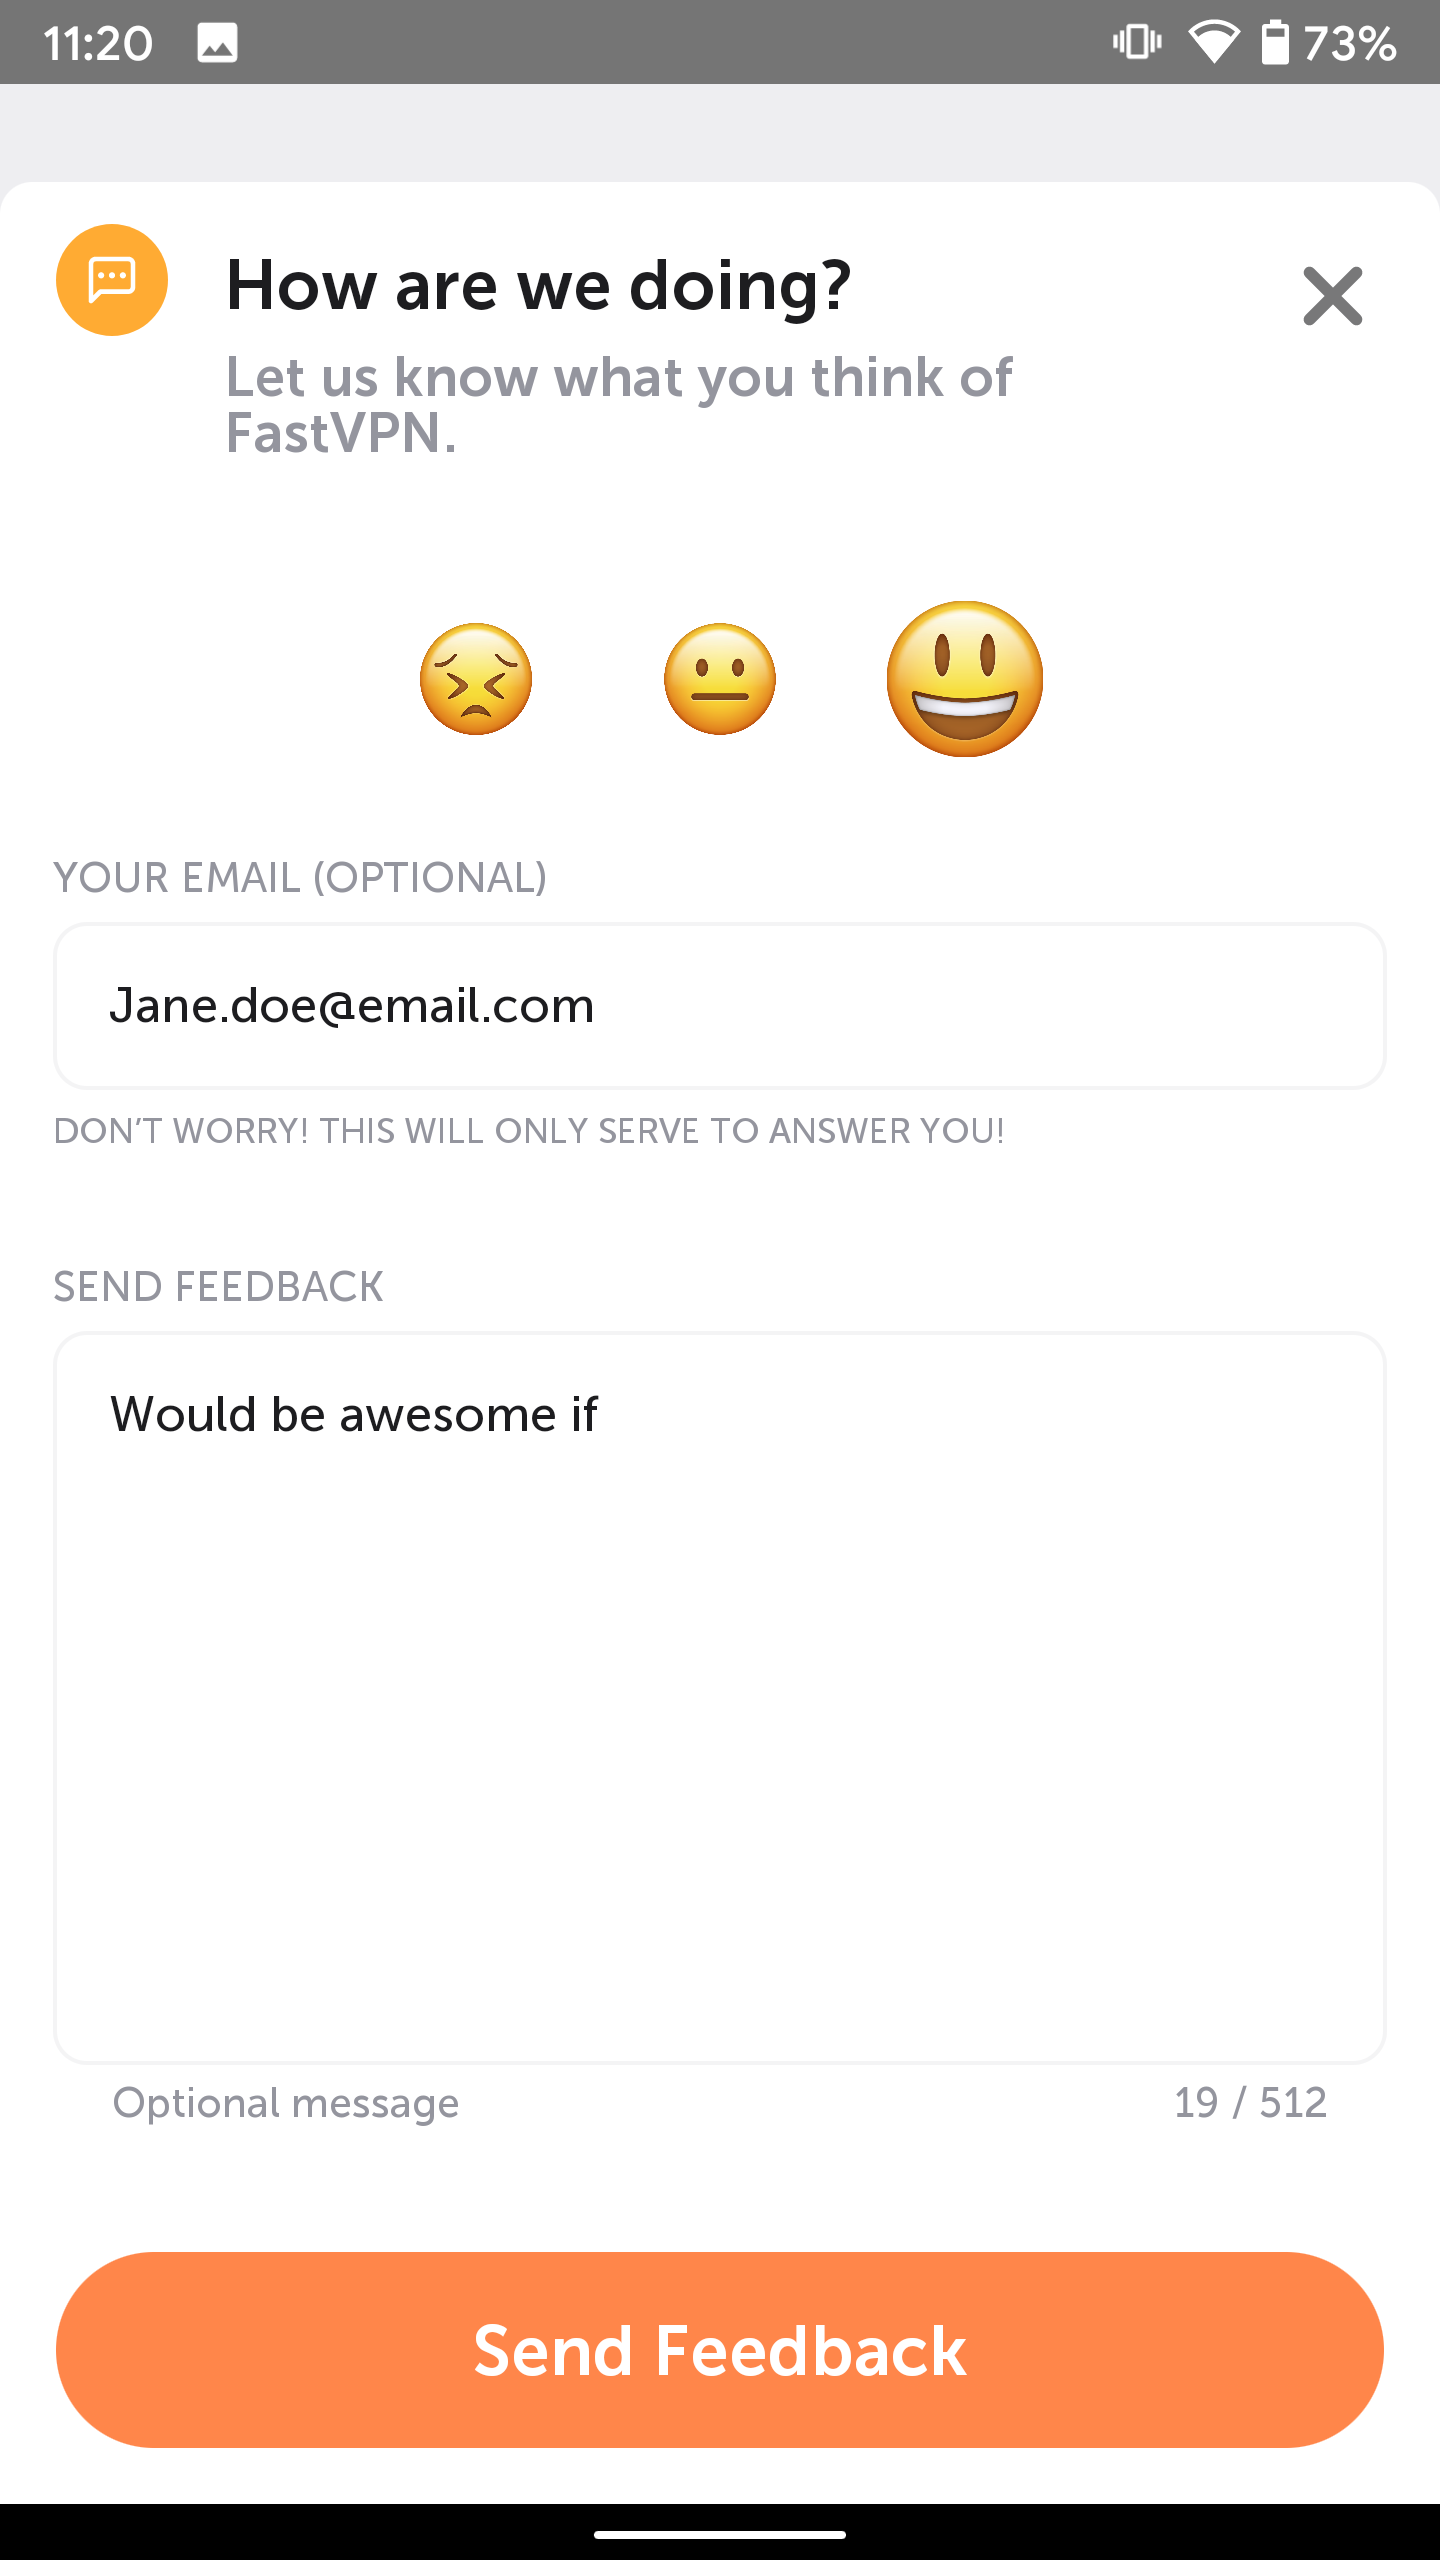Tap the vibrate mode status icon

[x=1137, y=42]
